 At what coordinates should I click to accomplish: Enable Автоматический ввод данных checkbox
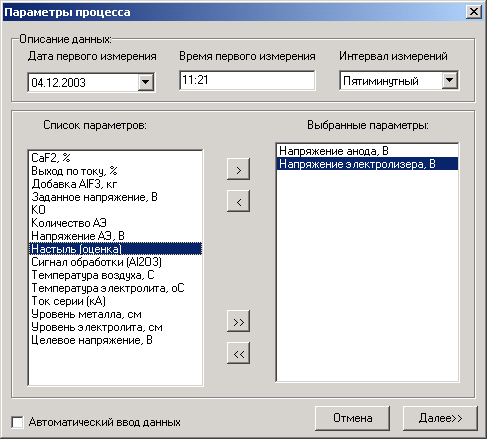[17, 422]
